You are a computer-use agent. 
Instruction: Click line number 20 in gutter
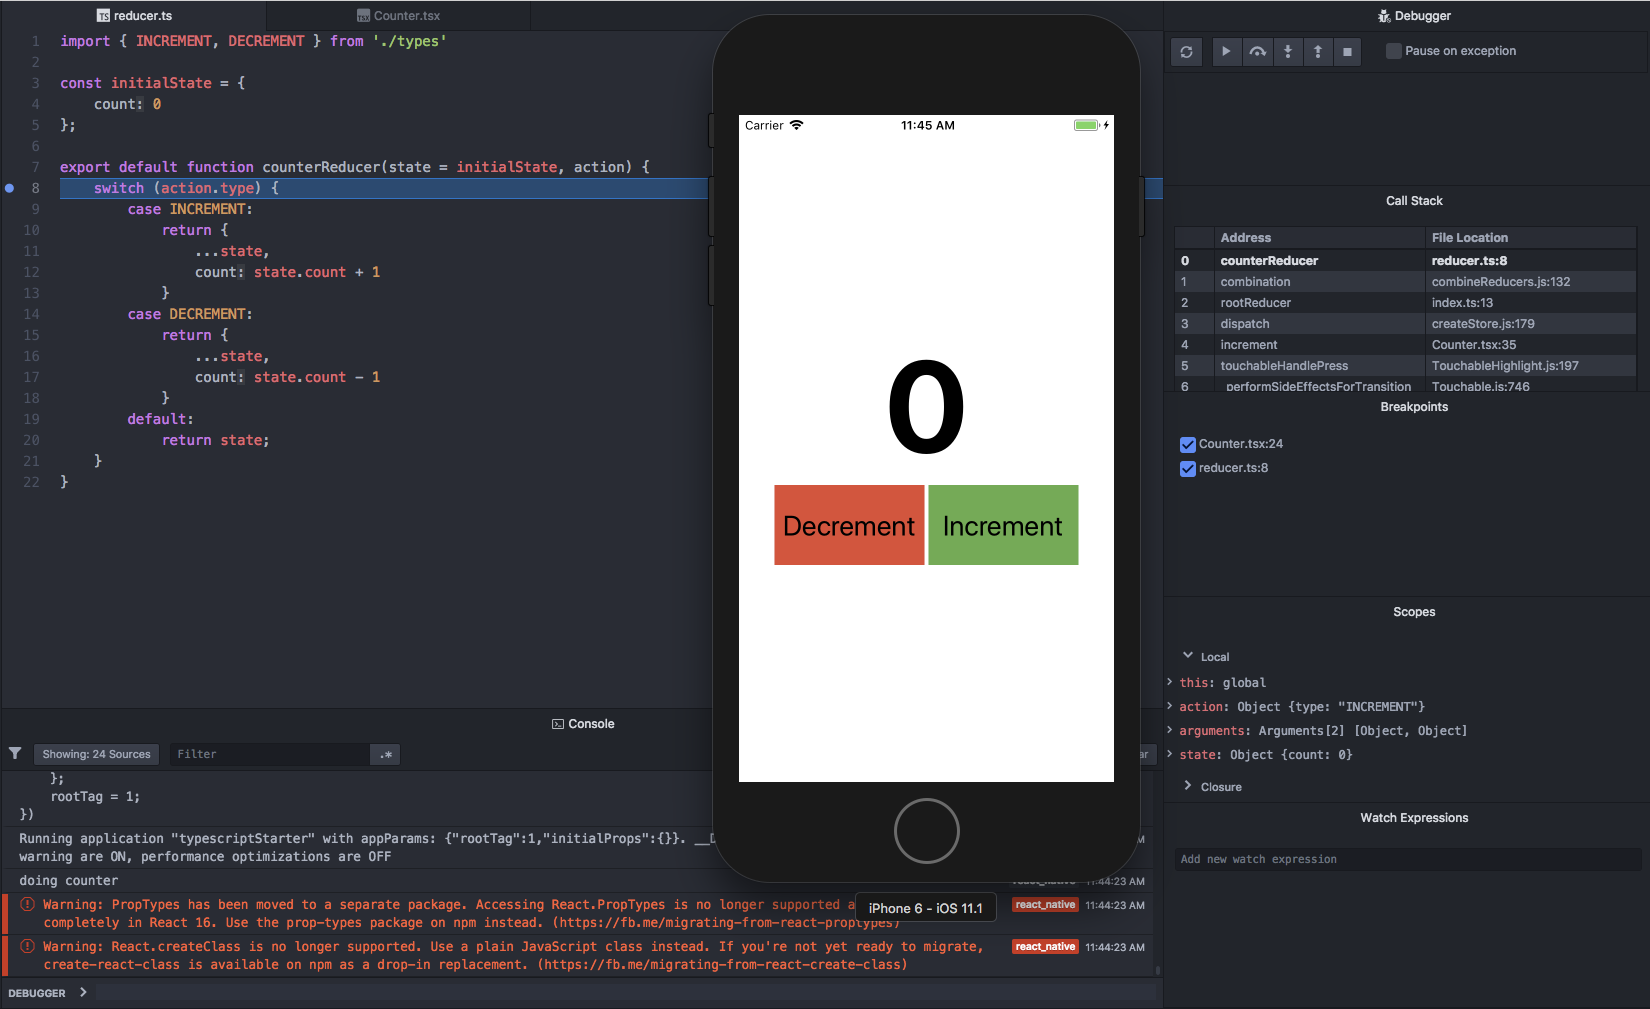(x=31, y=440)
